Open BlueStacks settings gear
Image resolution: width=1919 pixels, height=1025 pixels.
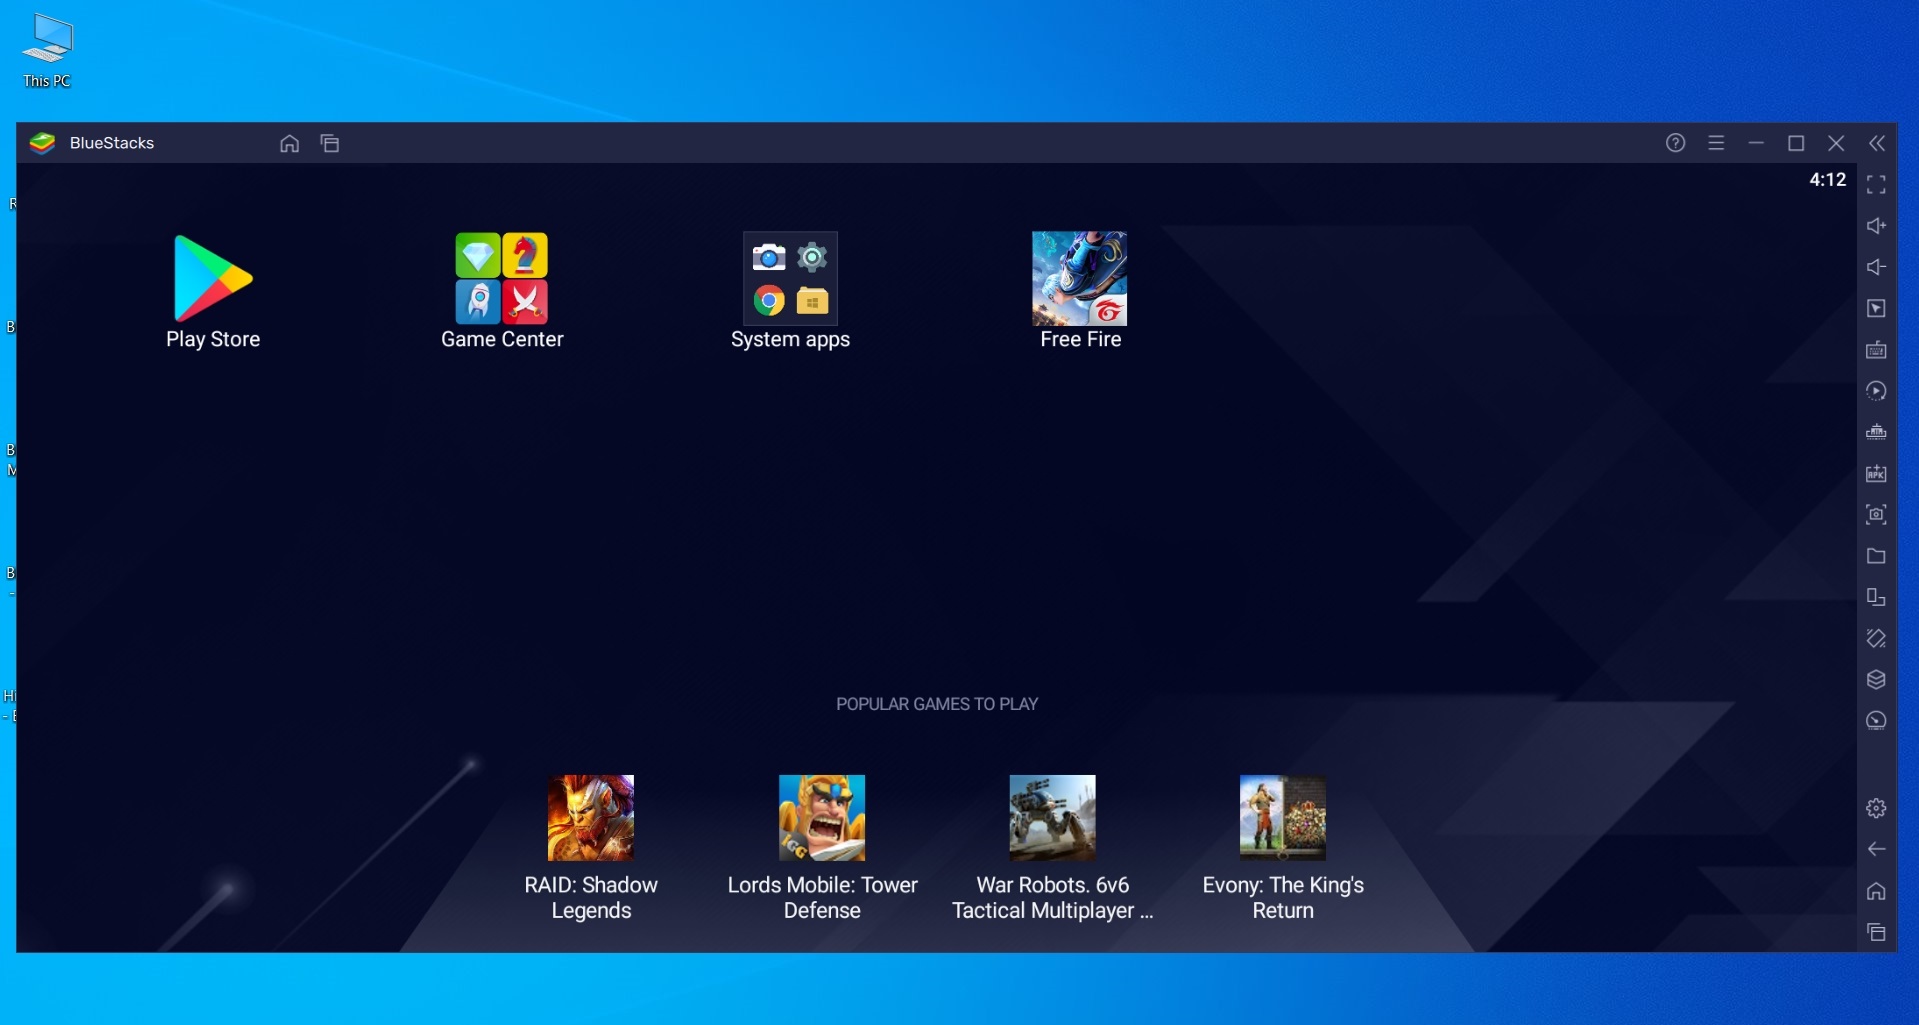pyautogui.click(x=1876, y=808)
